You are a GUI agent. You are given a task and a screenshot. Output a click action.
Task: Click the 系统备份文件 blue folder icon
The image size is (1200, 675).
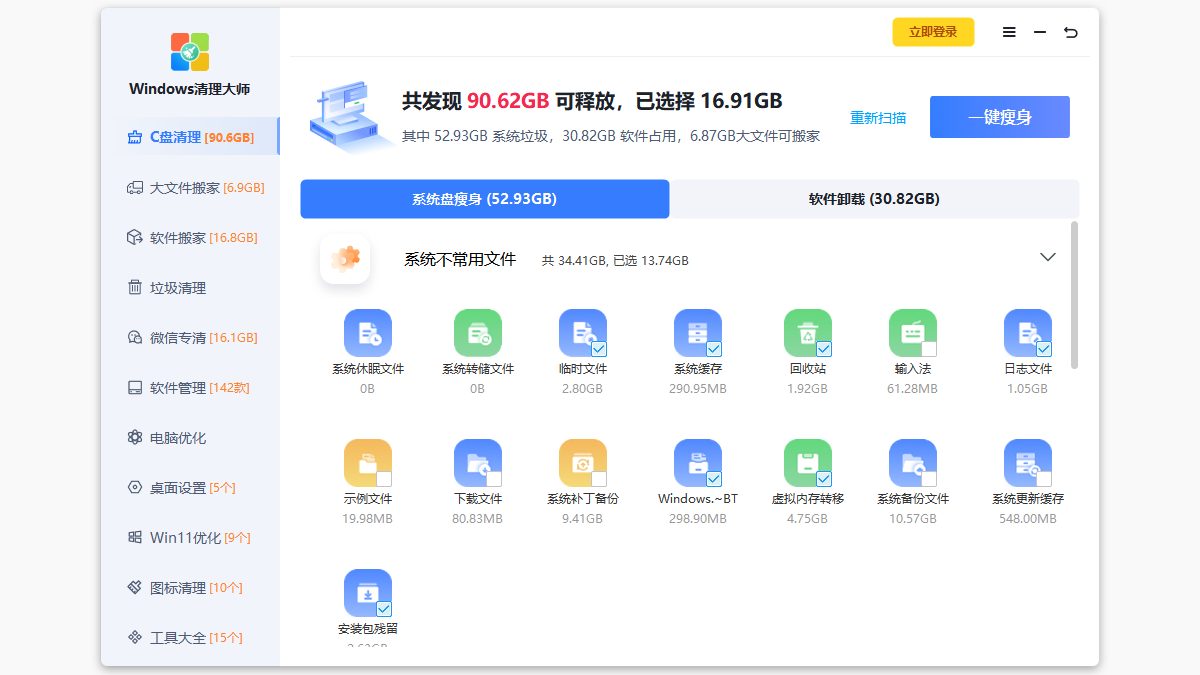[x=913, y=464]
